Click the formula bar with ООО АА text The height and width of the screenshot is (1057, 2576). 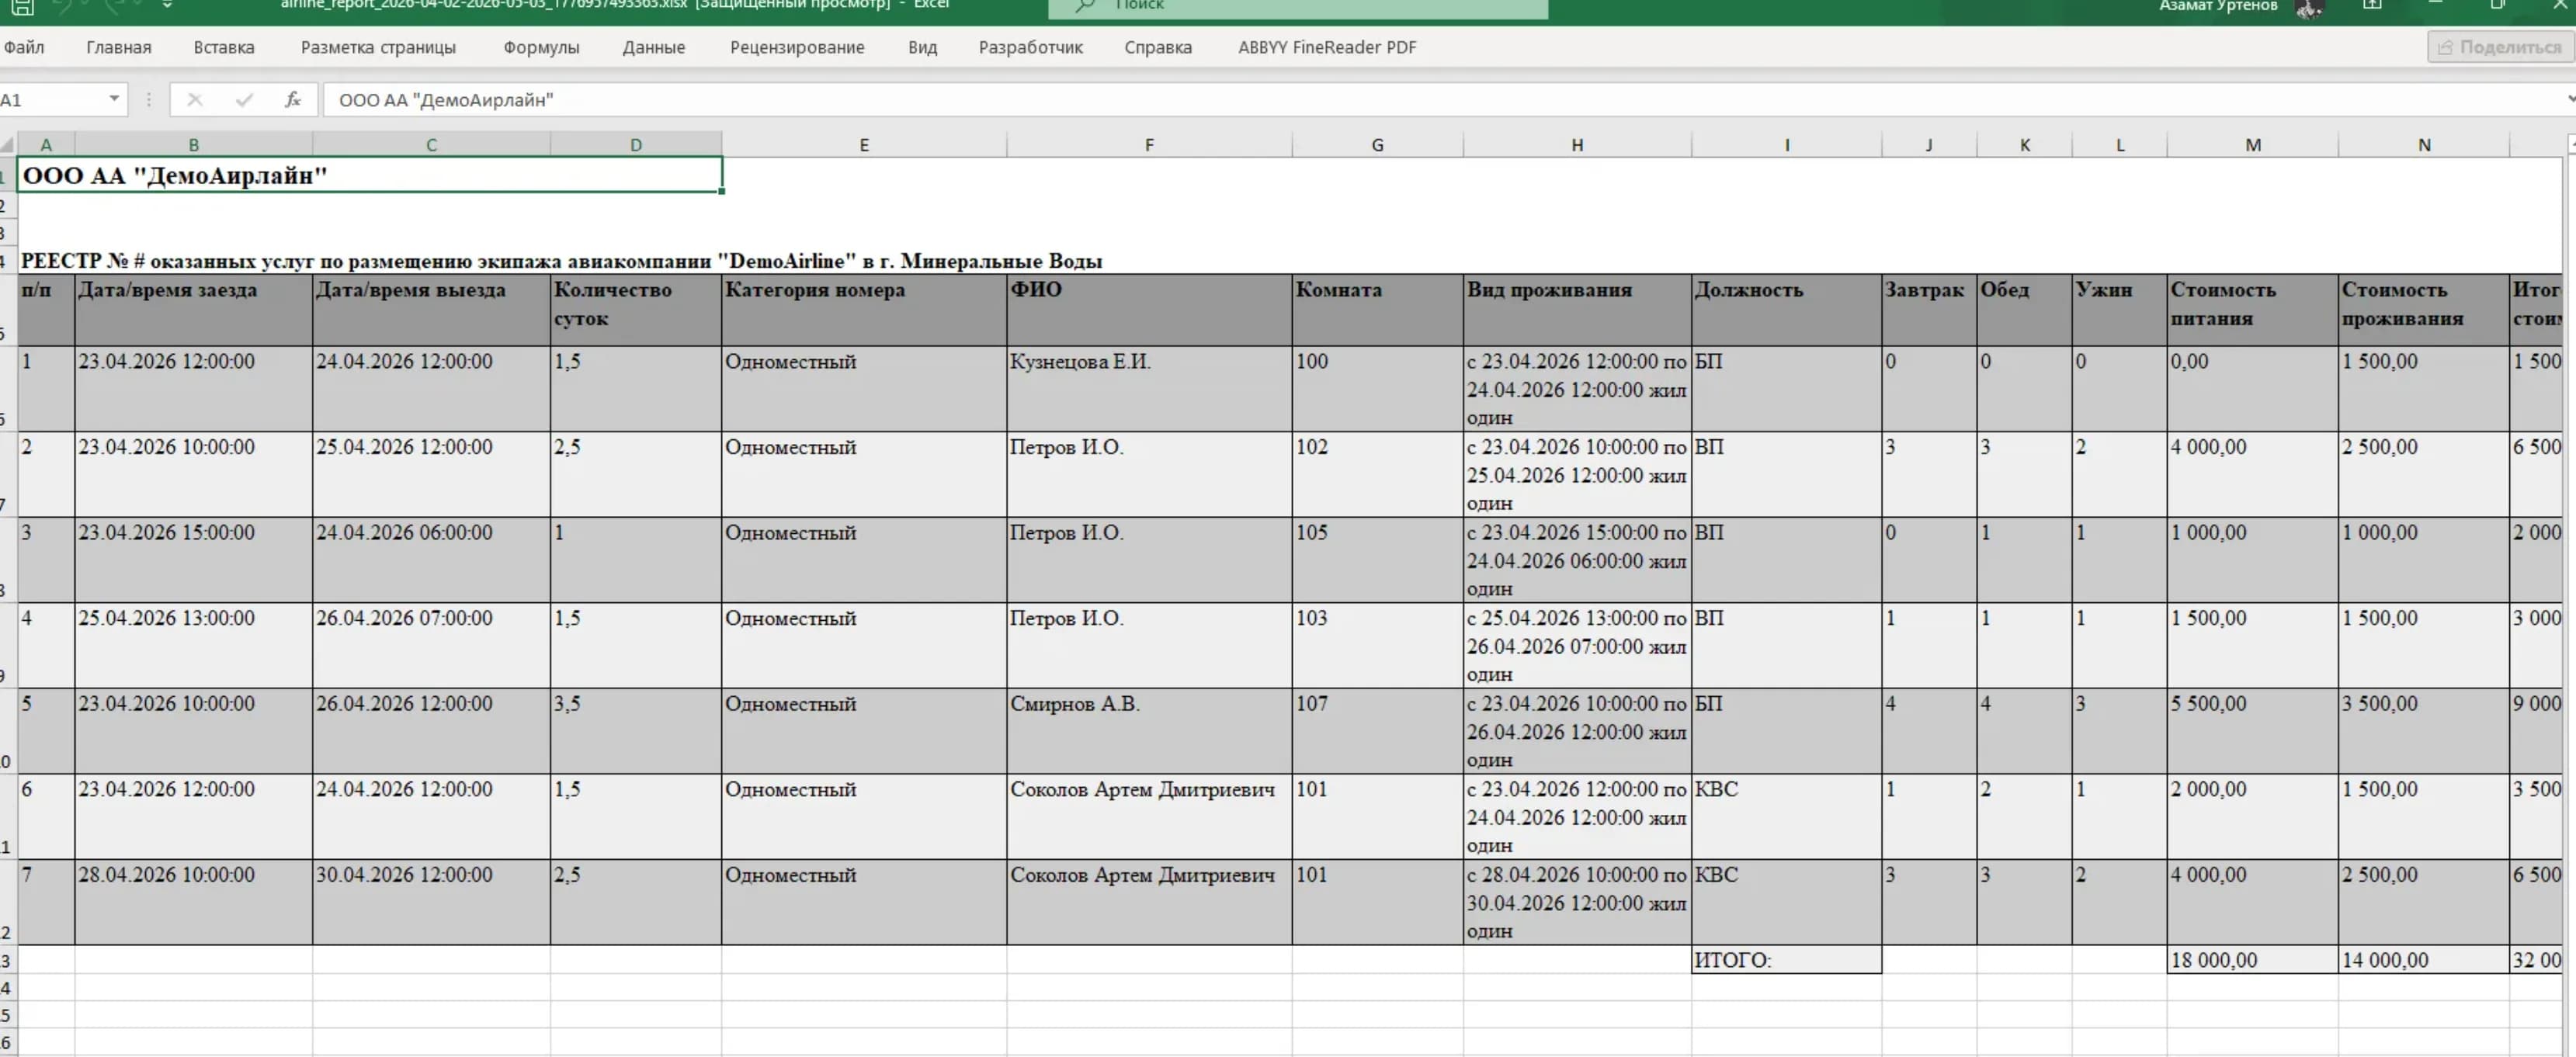[1440, 99]
